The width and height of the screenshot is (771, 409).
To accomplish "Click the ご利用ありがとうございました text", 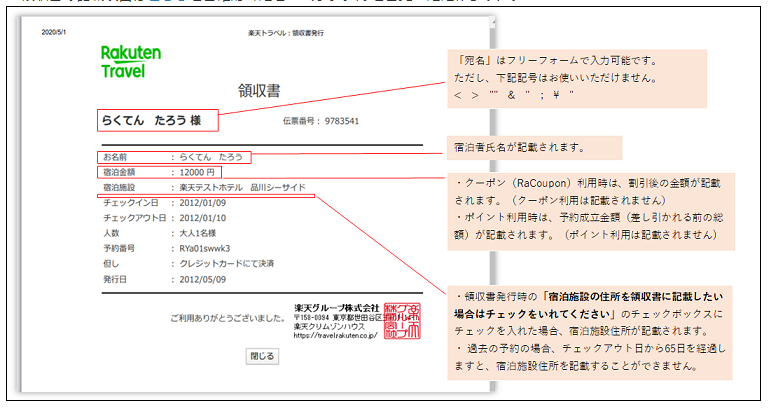I will point(228,319).
